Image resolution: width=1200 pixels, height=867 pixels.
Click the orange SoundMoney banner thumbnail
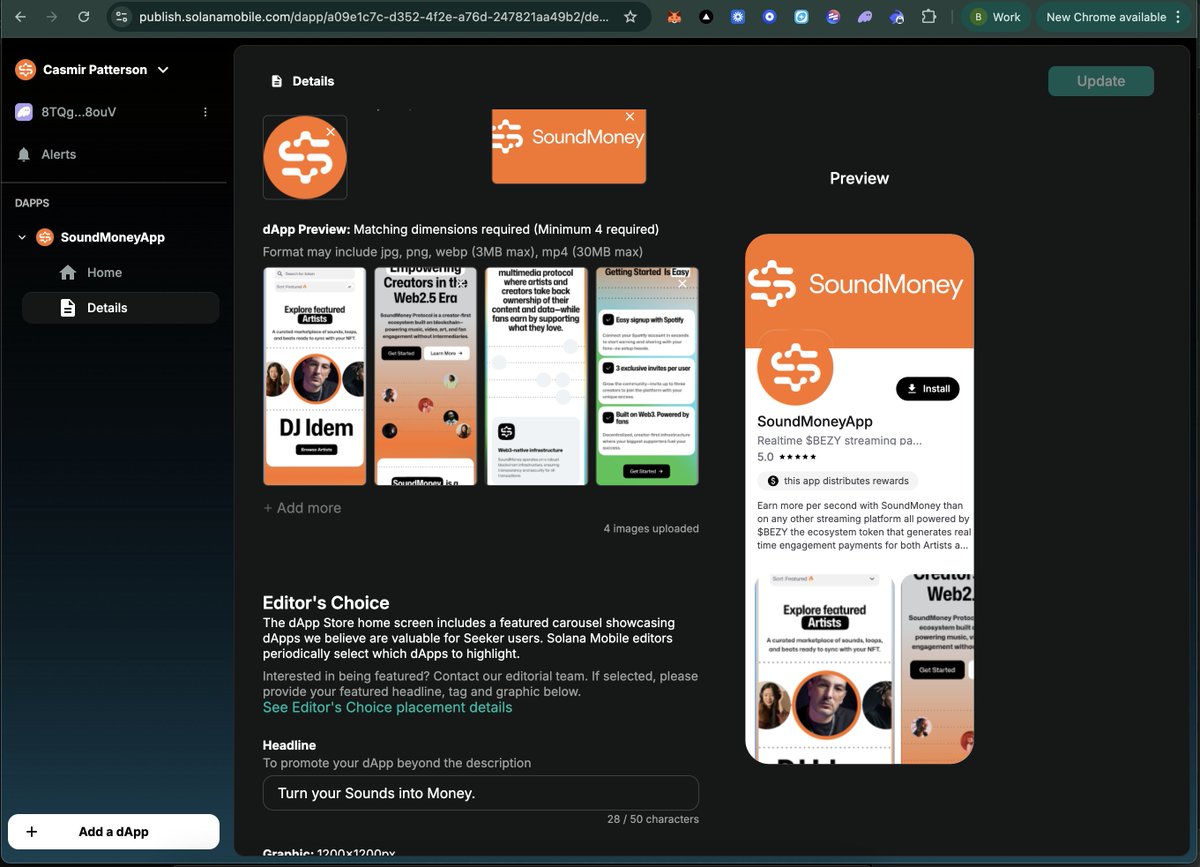(568, 147)
